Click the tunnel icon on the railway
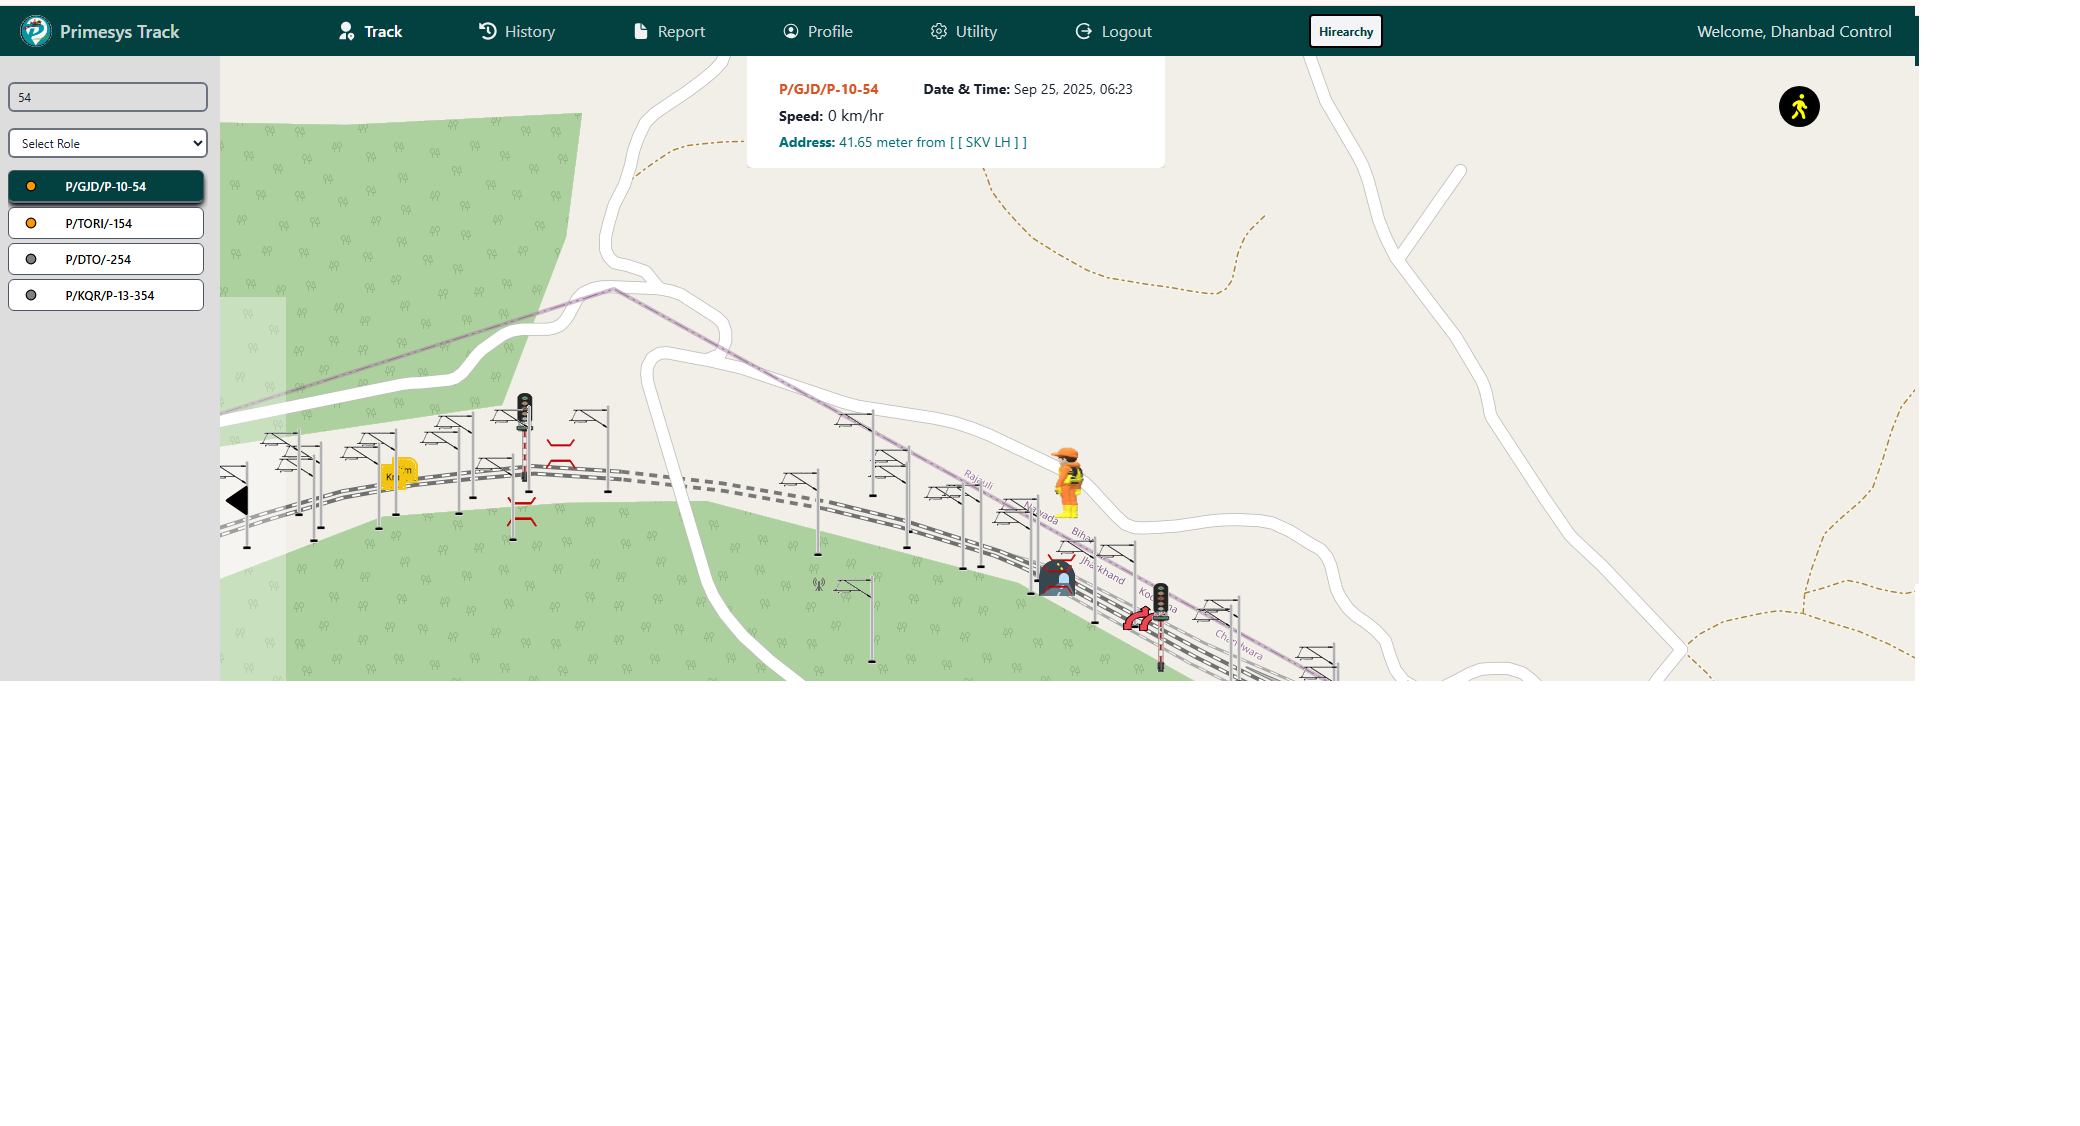The height and width of the screenshot is (1126, 2080). coord(1056,578)
